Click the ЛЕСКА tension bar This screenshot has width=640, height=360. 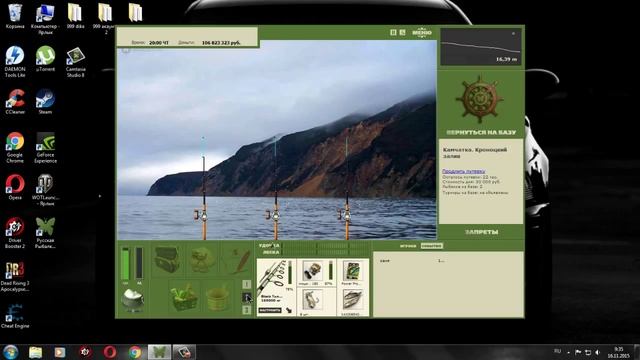(327, 252)
